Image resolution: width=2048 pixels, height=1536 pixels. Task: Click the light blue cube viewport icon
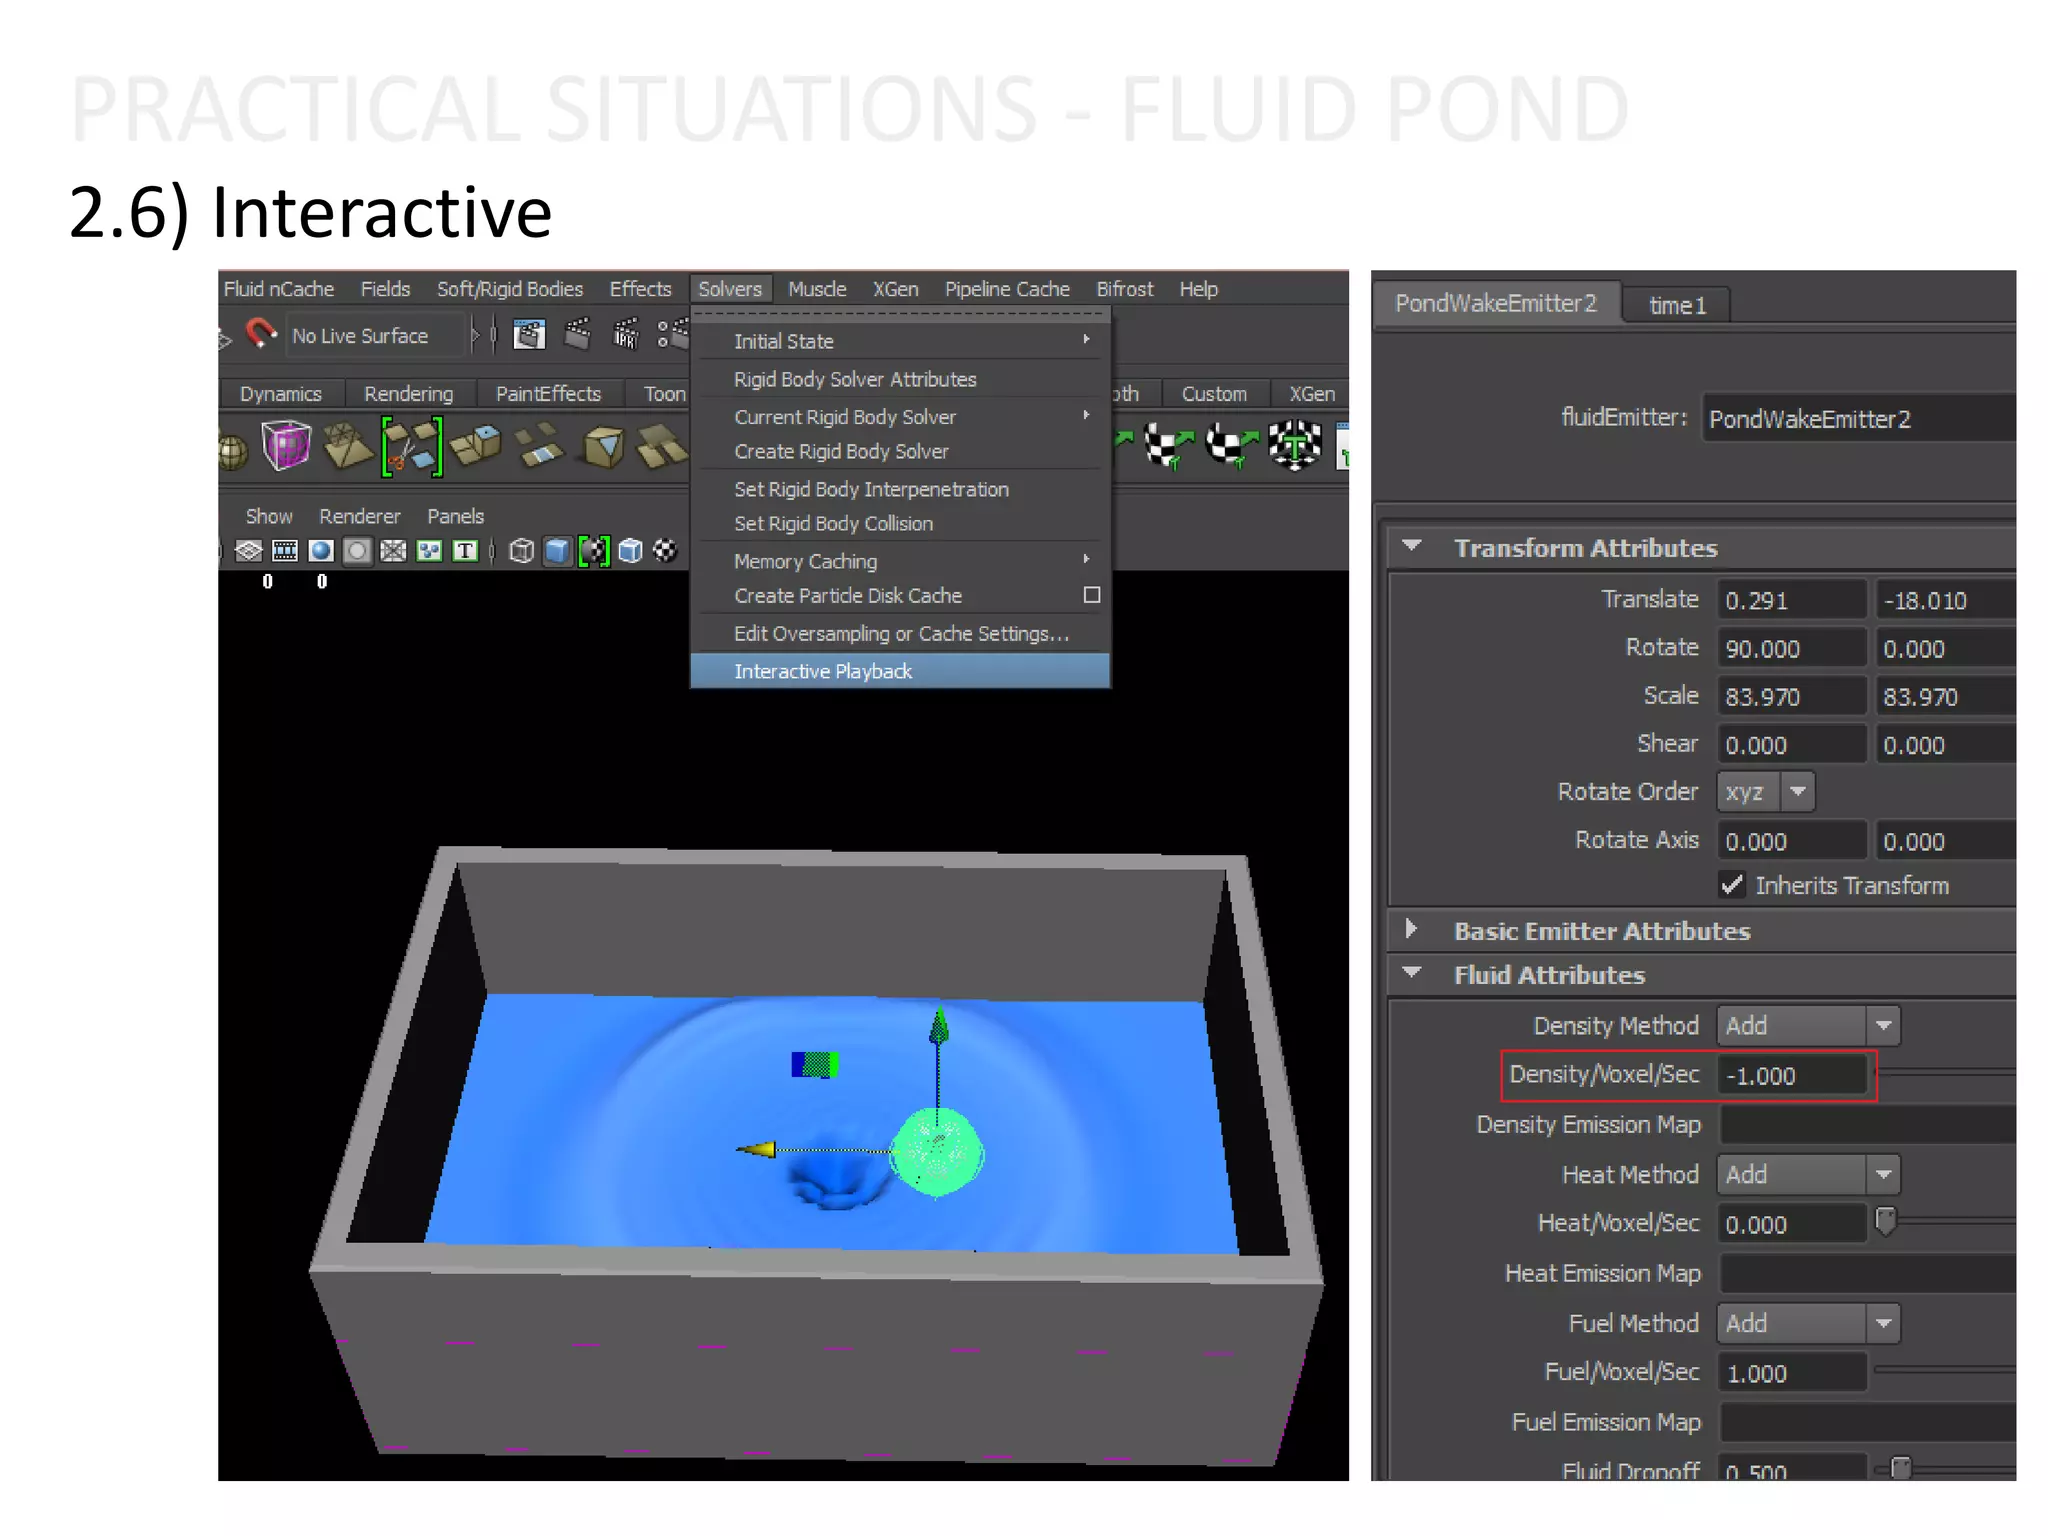(x=630, y=551)
